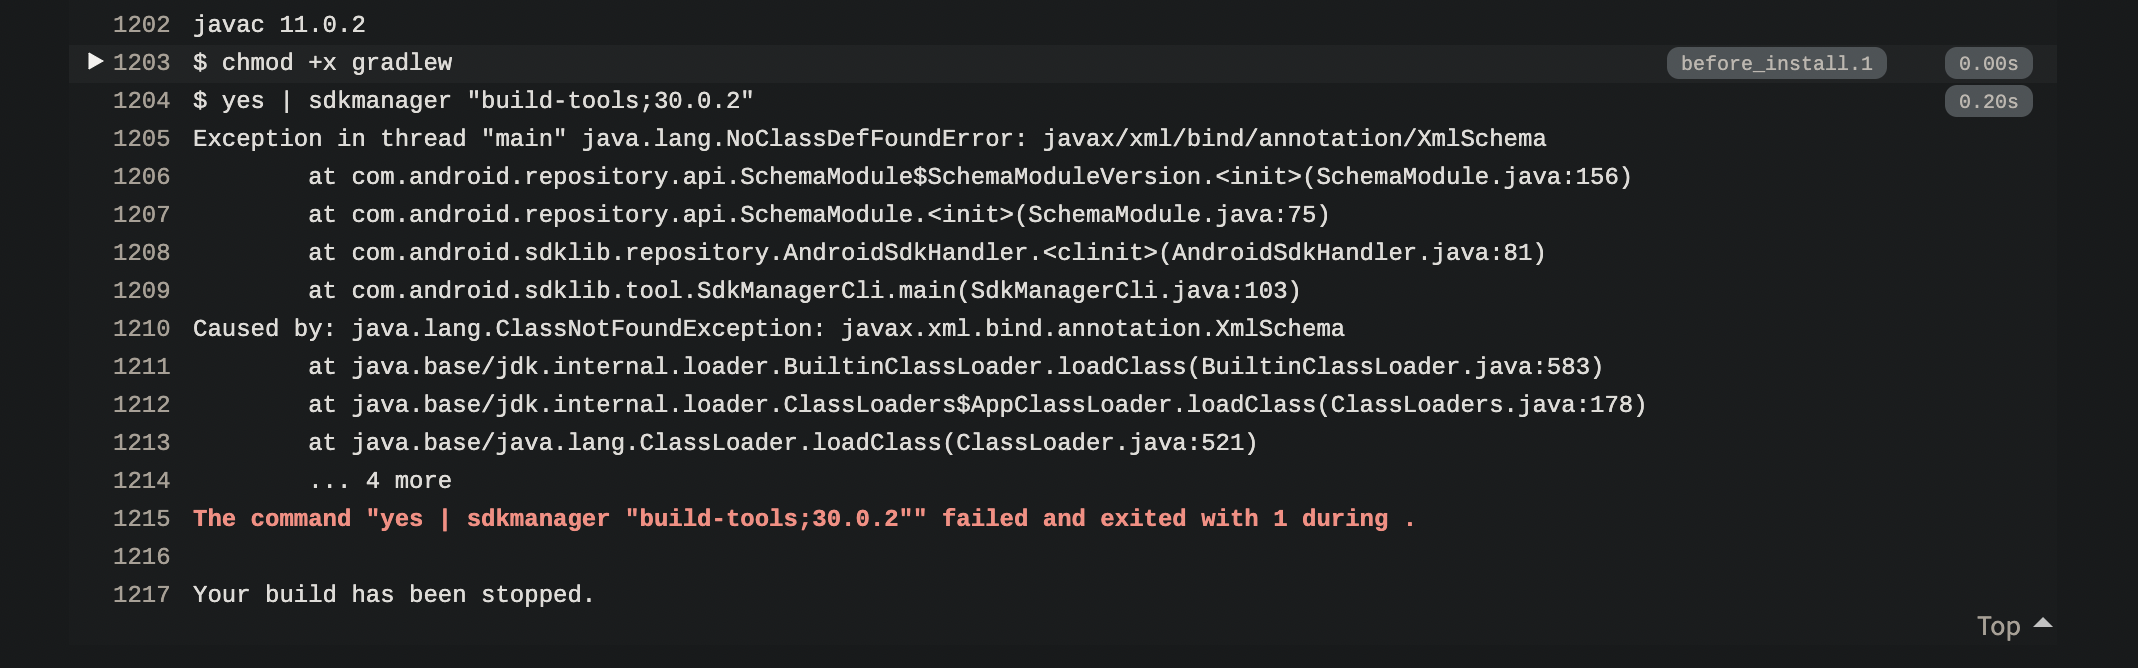Select line number 1205
This screenshot has width=2138, height=668.
(141, 139)
